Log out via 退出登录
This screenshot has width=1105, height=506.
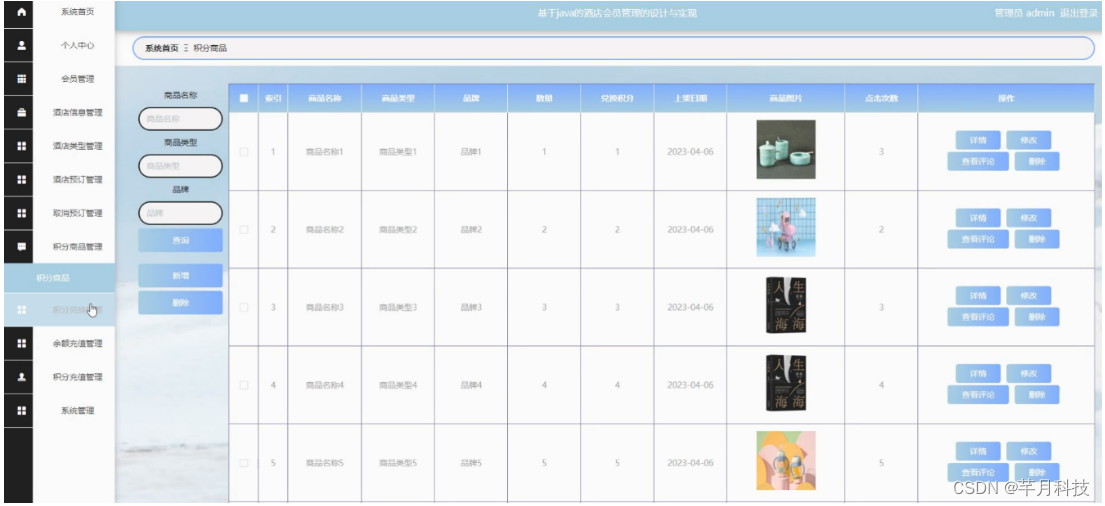[x=1078, y=13]
